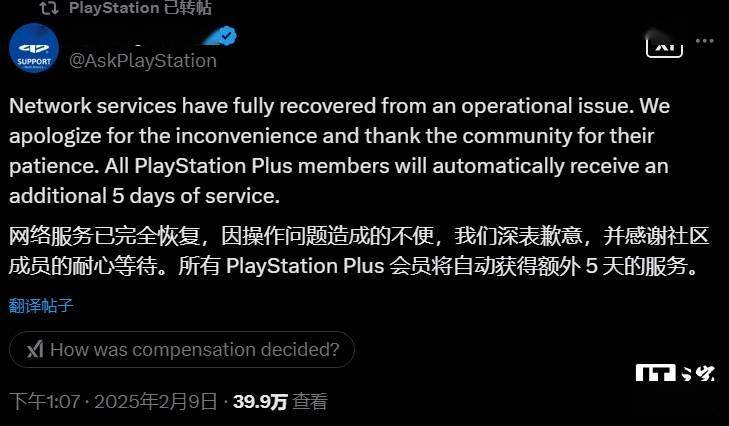The image size is (729, 426).
Task: Click the 查看 views label
Action: [x=310, y=401]
